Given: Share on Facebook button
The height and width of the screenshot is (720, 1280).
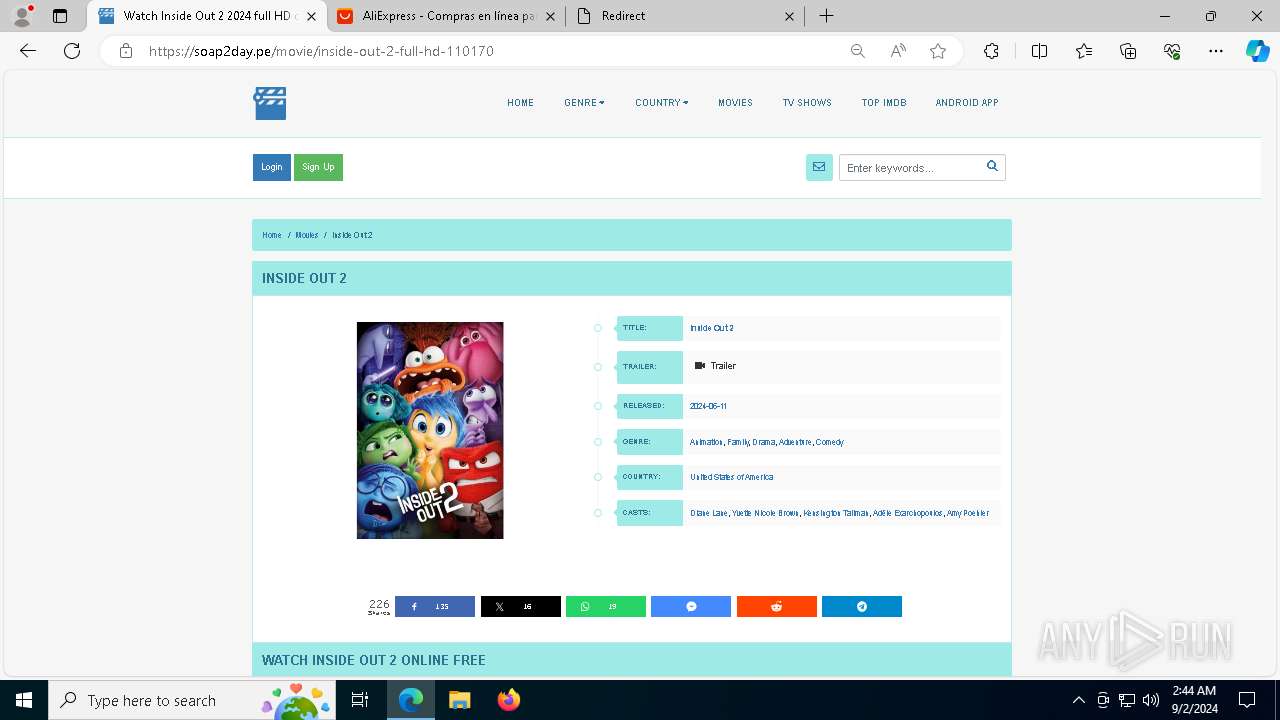Looking at the screenshot, I should pyautogui.click(x=435, y=607).
